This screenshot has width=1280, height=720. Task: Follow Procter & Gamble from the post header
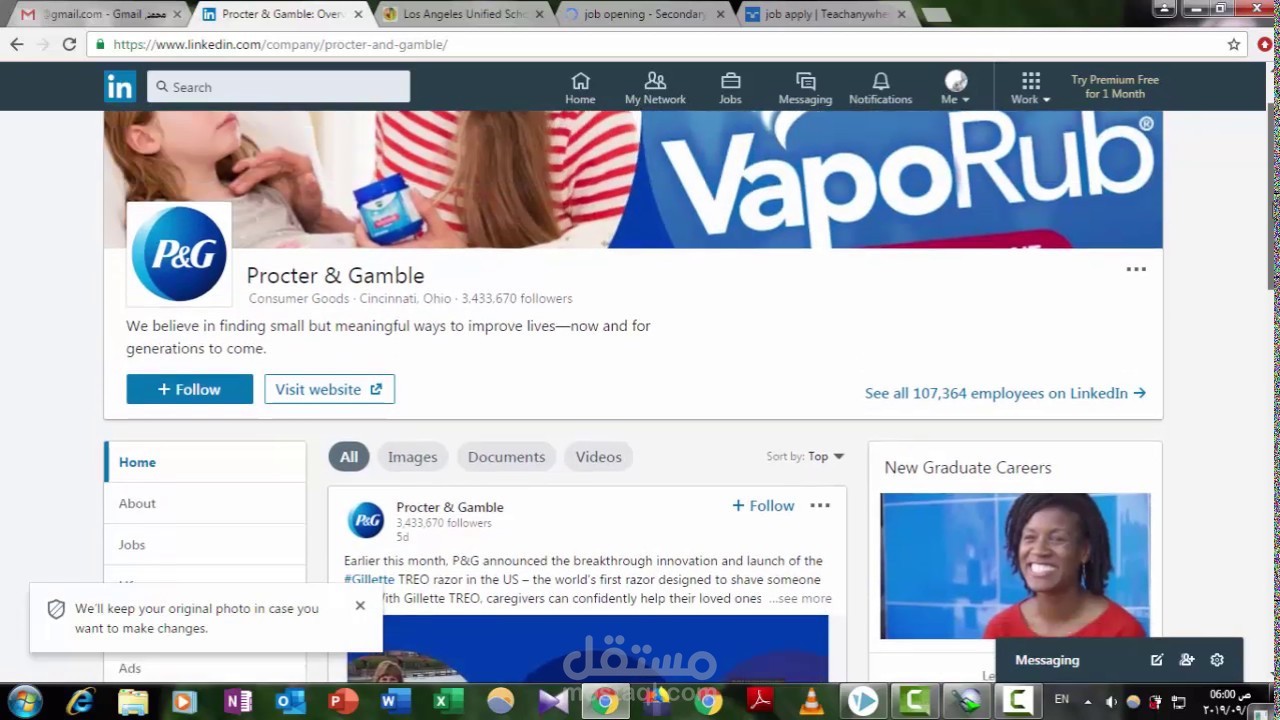tap(763, 506)
